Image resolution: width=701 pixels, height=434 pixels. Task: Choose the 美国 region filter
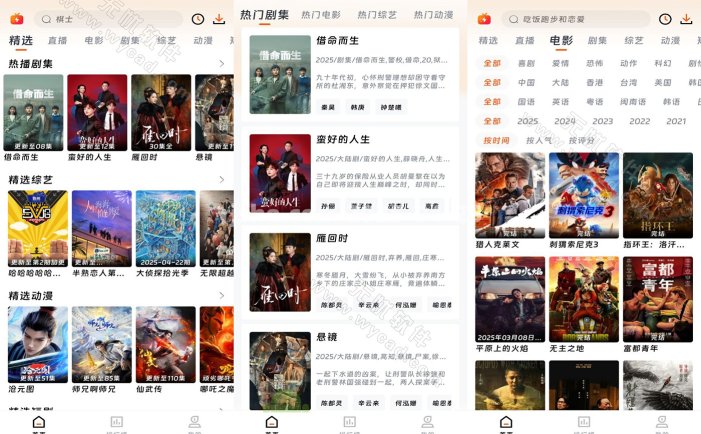663,83
